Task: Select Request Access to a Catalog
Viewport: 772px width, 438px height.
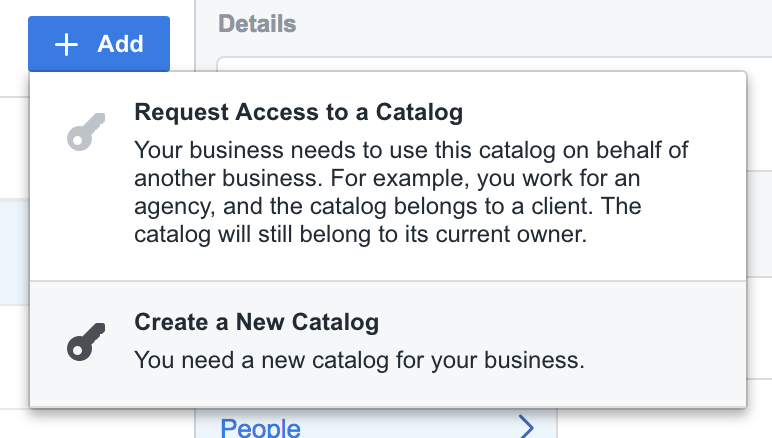Action: click(x=387, y=176)
